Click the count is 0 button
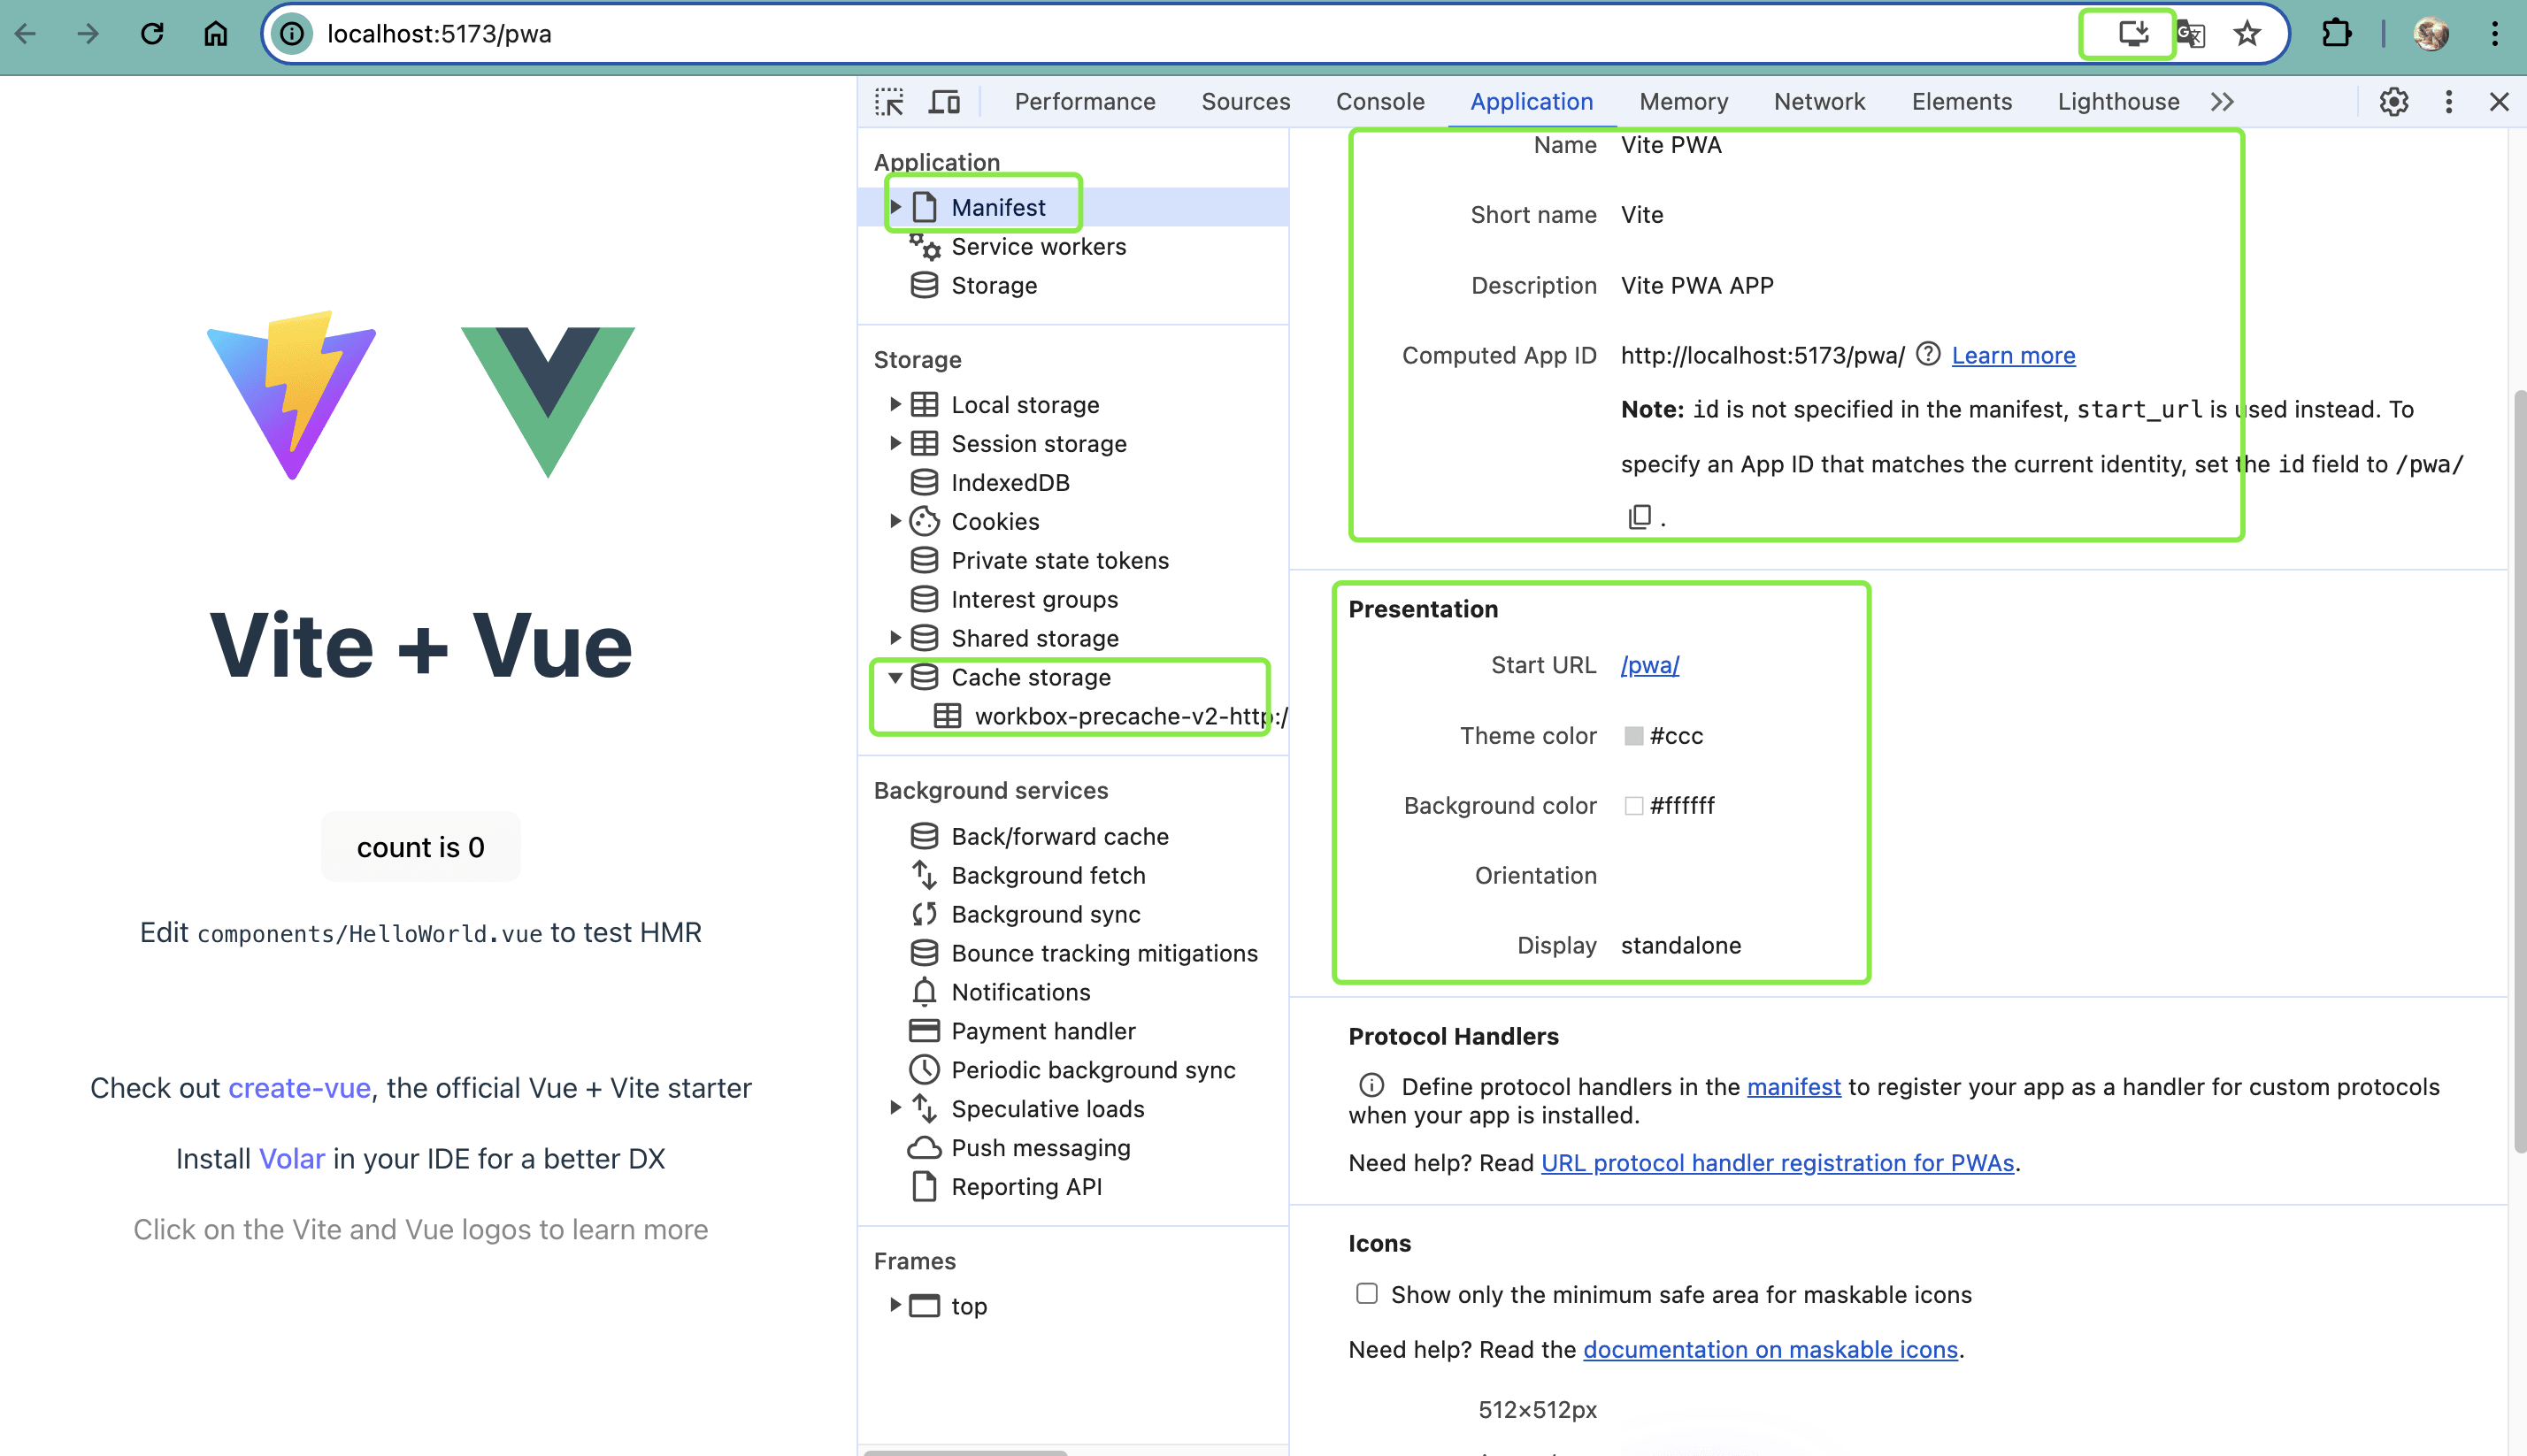 [x=421, y=847]
